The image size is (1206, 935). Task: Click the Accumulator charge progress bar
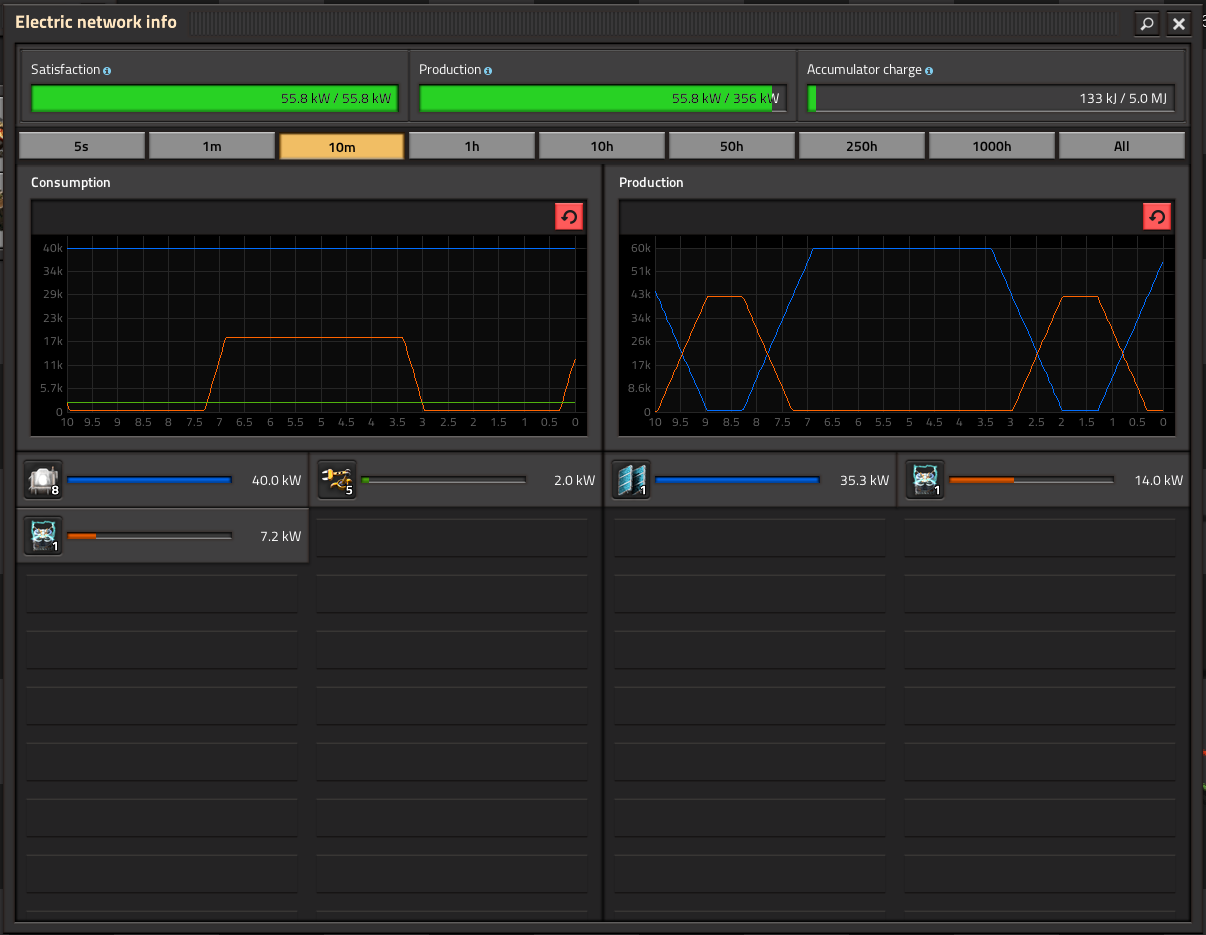coord(990,98)
